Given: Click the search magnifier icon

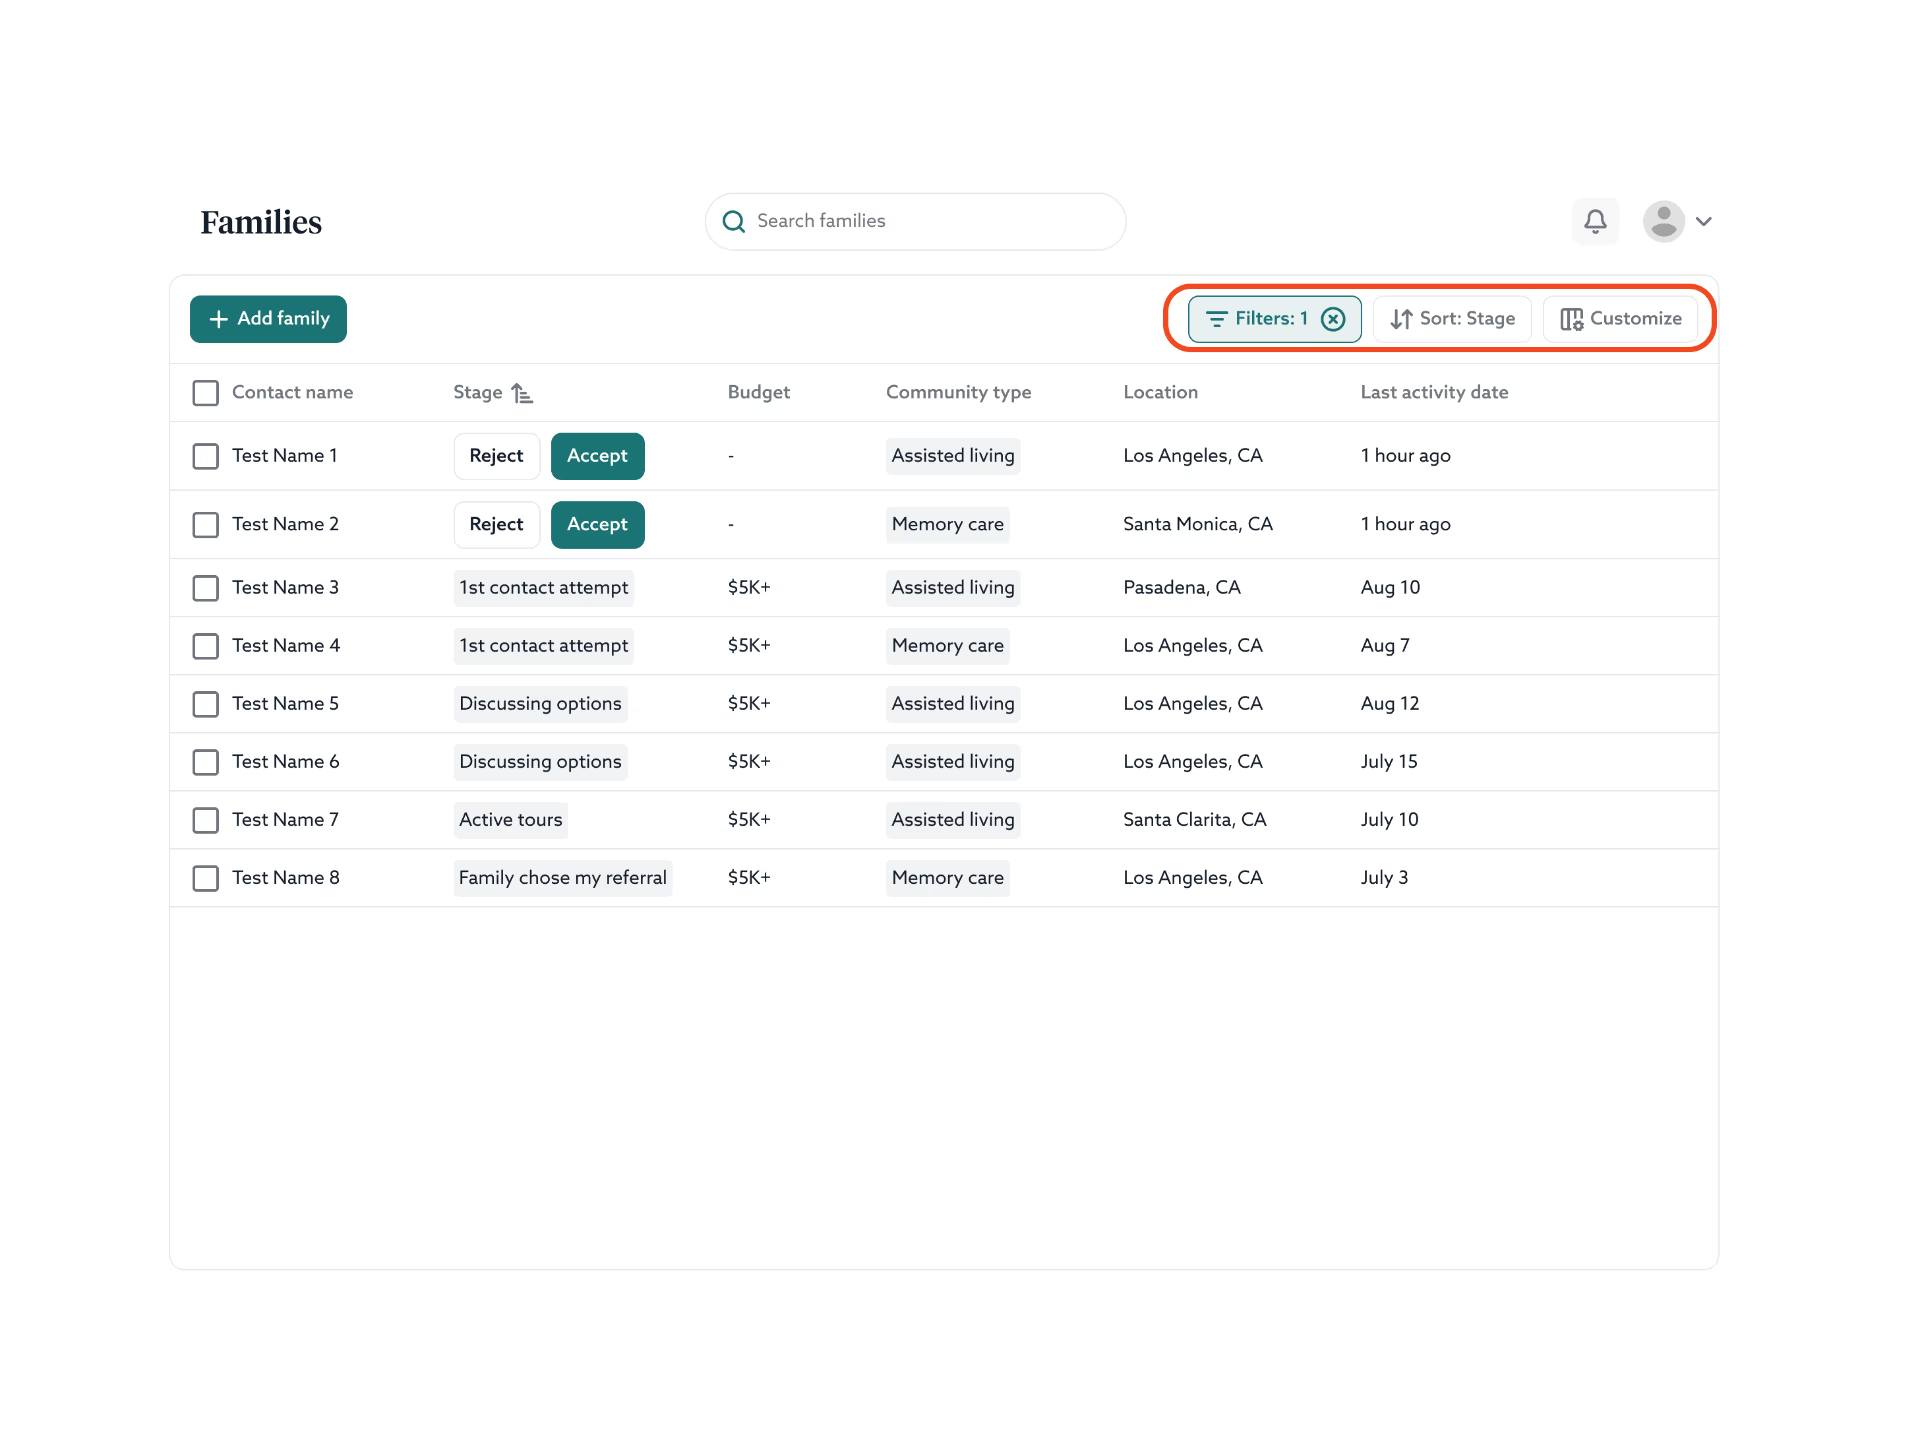Looking at the screenshot, I should [734, 221].
